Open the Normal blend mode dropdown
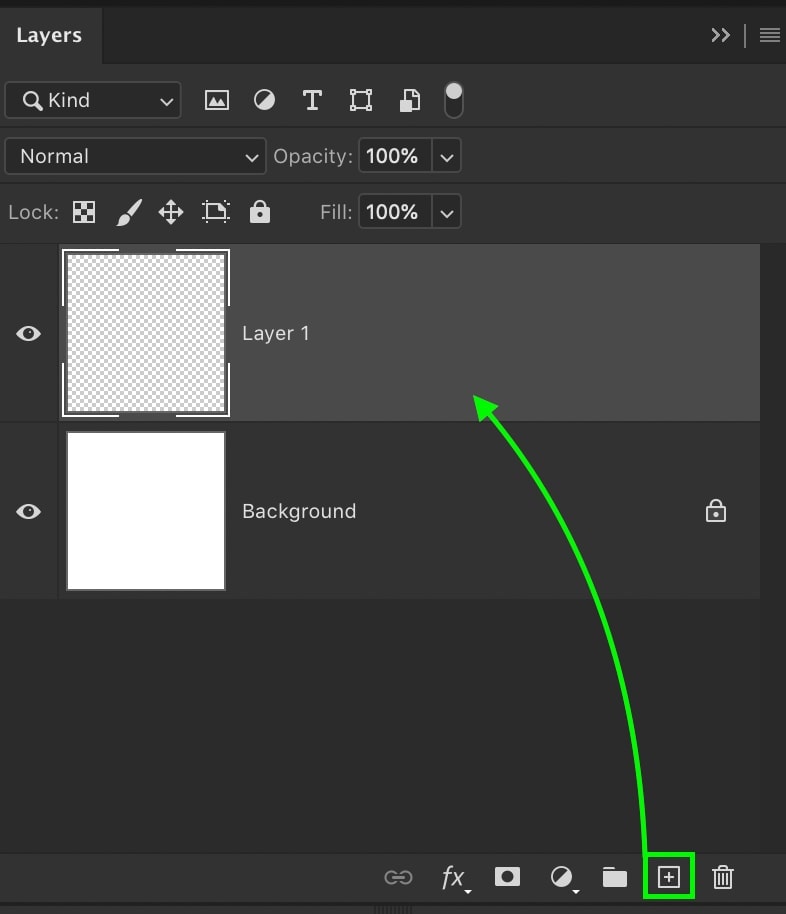786x914 pixels. point(135,156)
